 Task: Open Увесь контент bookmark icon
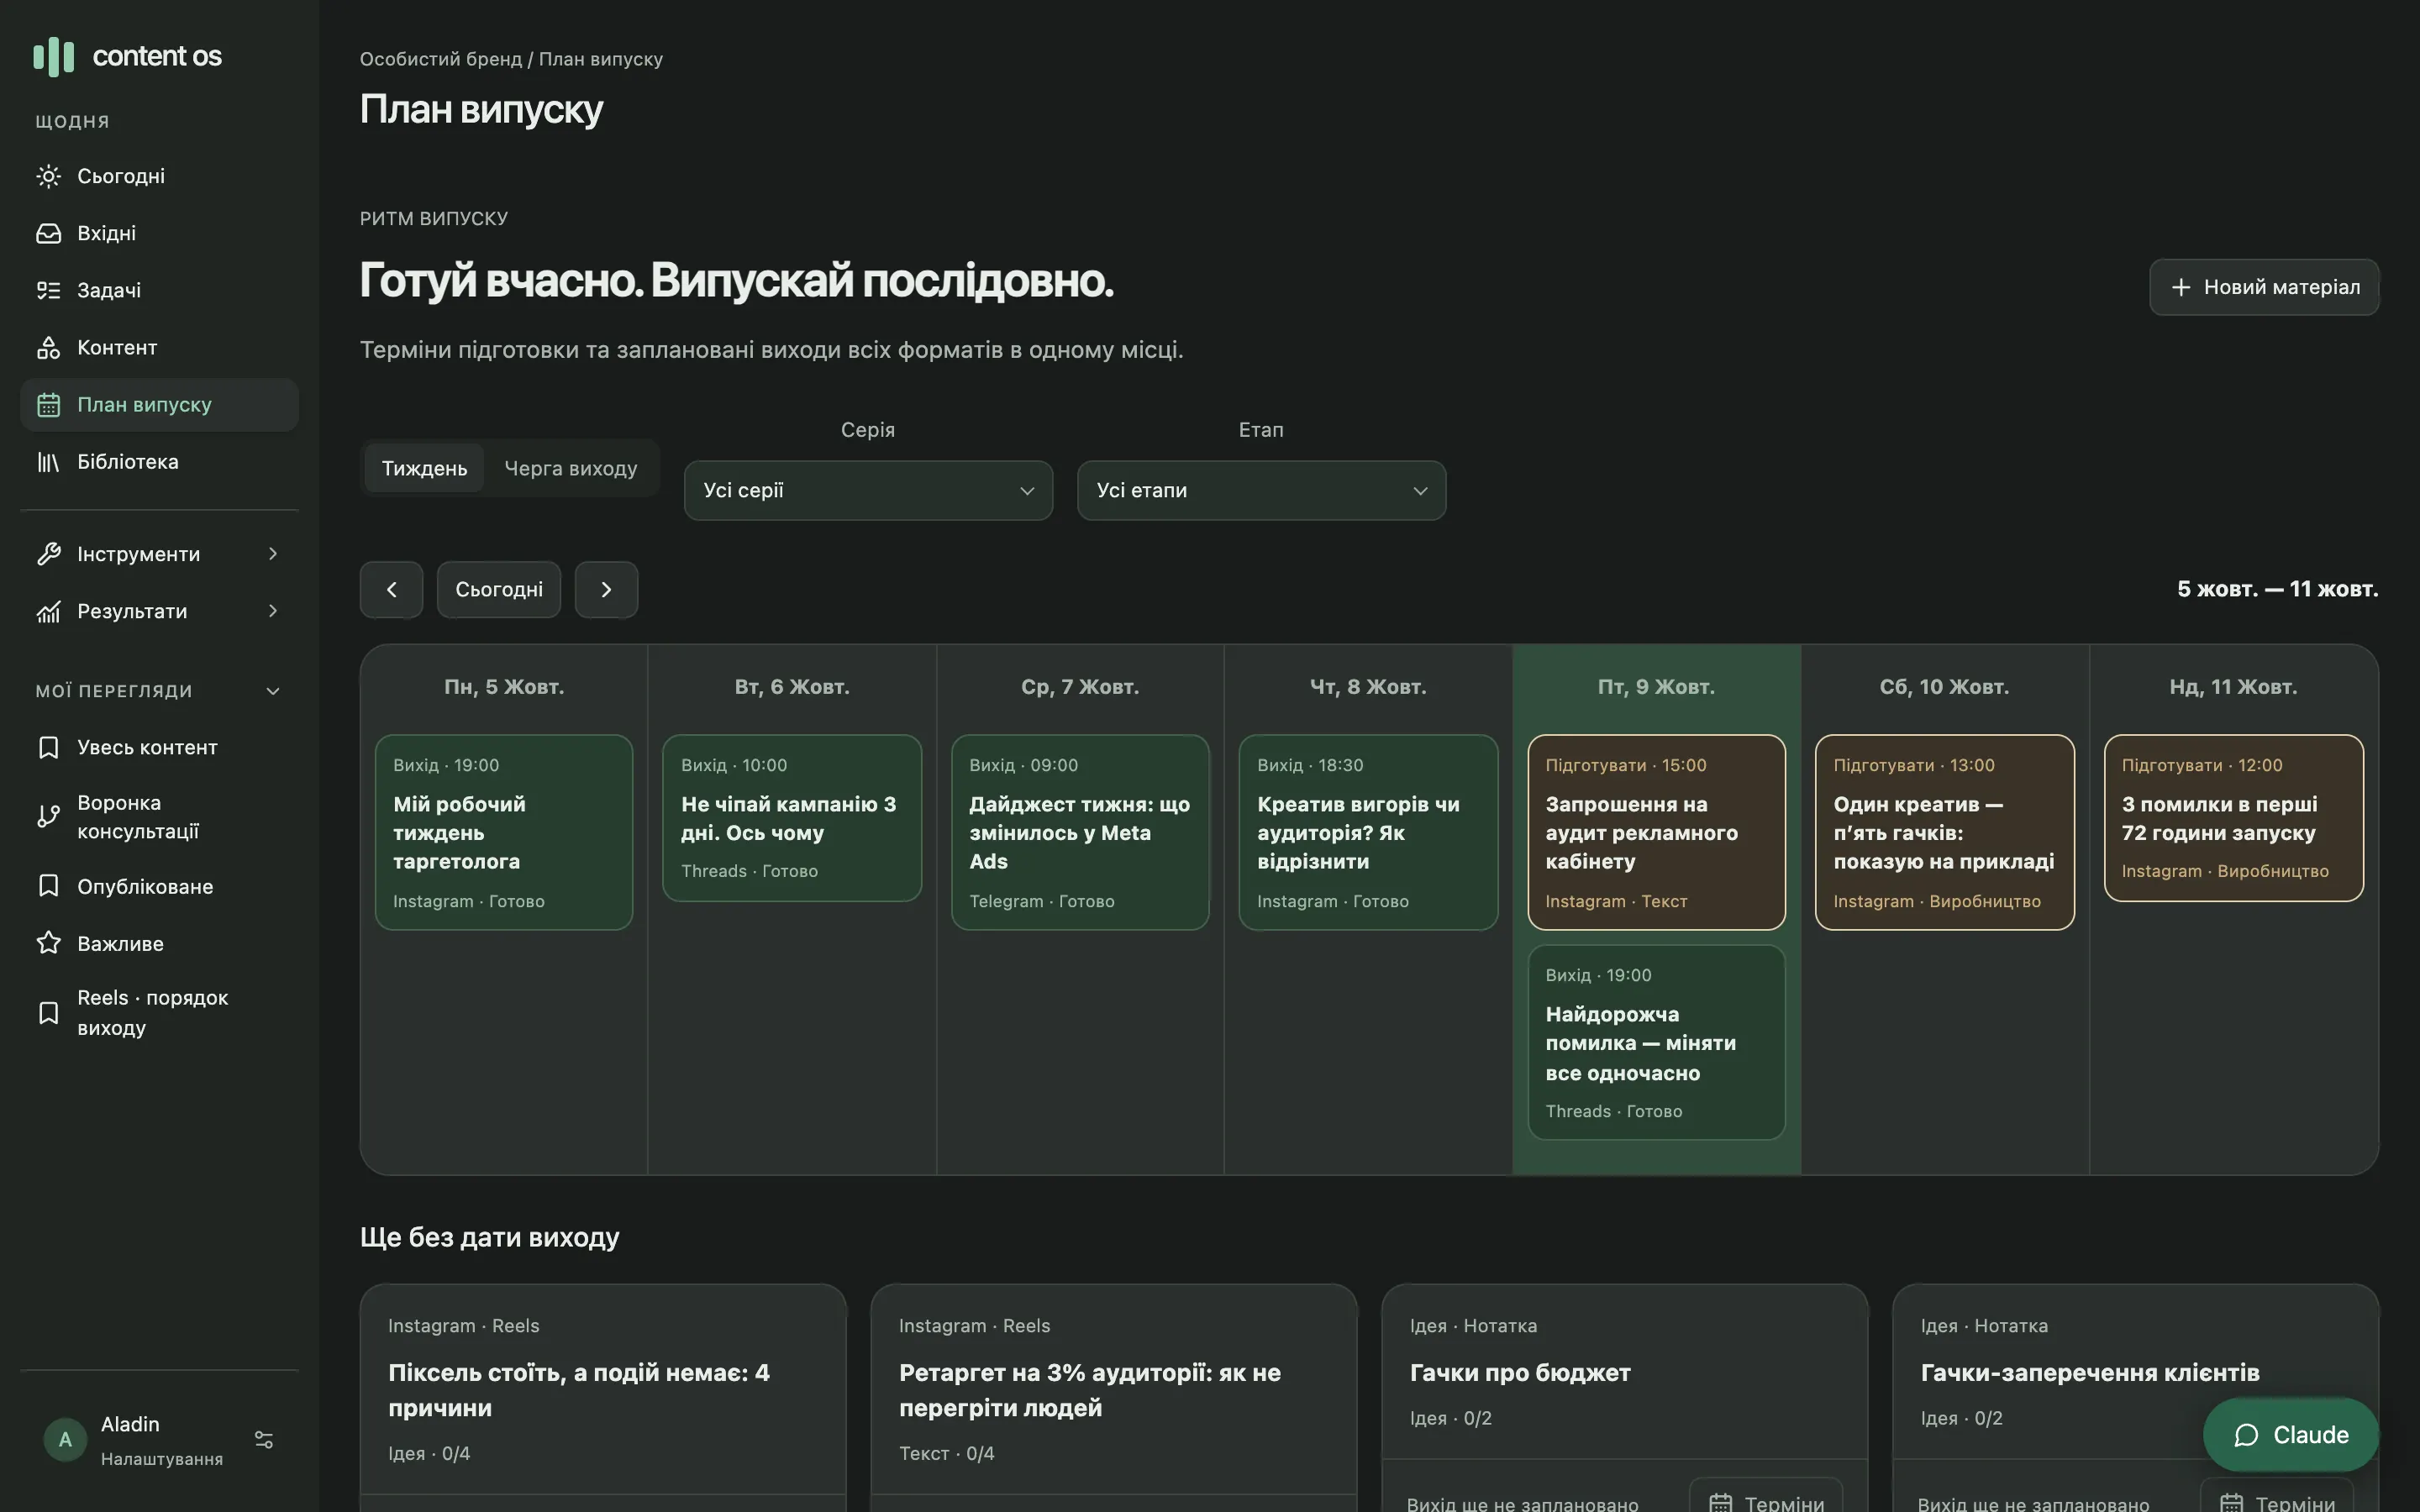point(48,747)
